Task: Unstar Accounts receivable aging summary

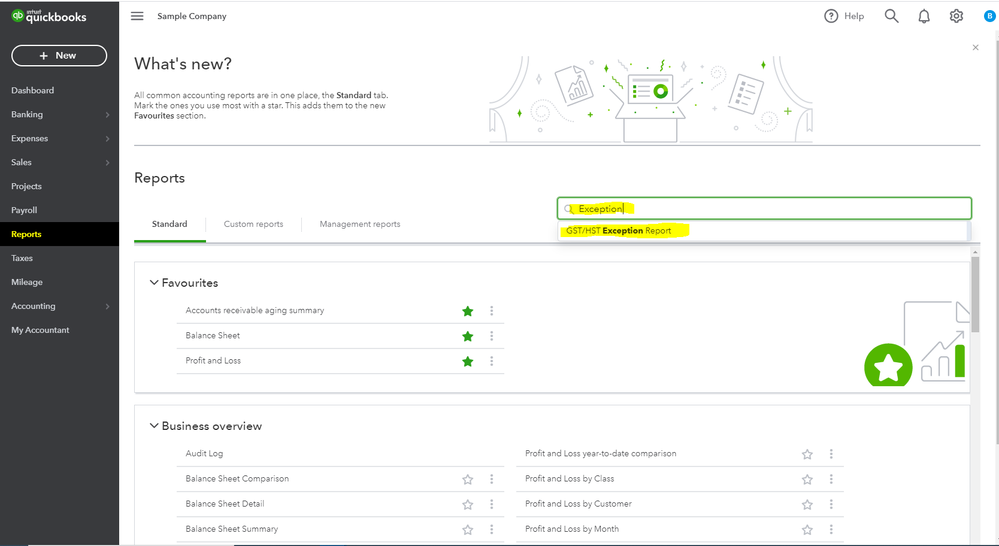Action: (467, 311)
